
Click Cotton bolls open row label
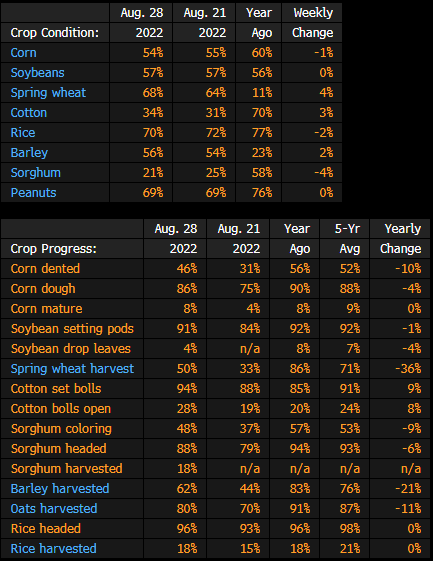click(x=61, y=409)
